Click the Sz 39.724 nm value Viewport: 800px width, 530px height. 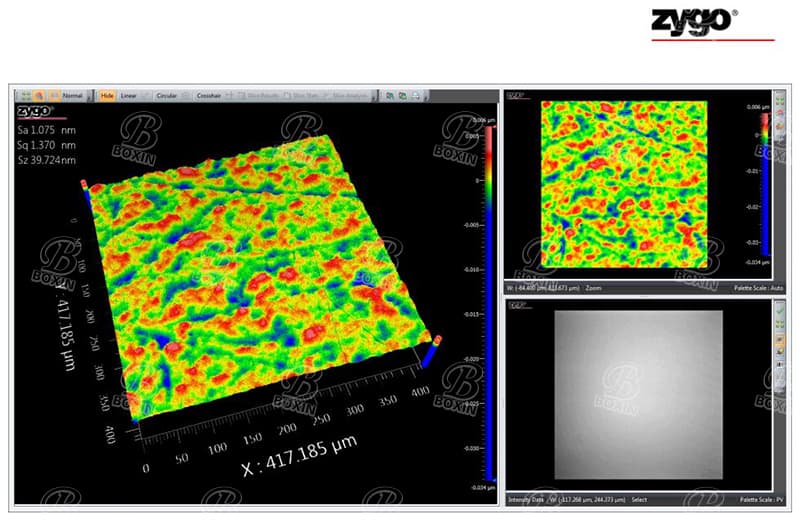pyautogui.click(x=46, y=160)
